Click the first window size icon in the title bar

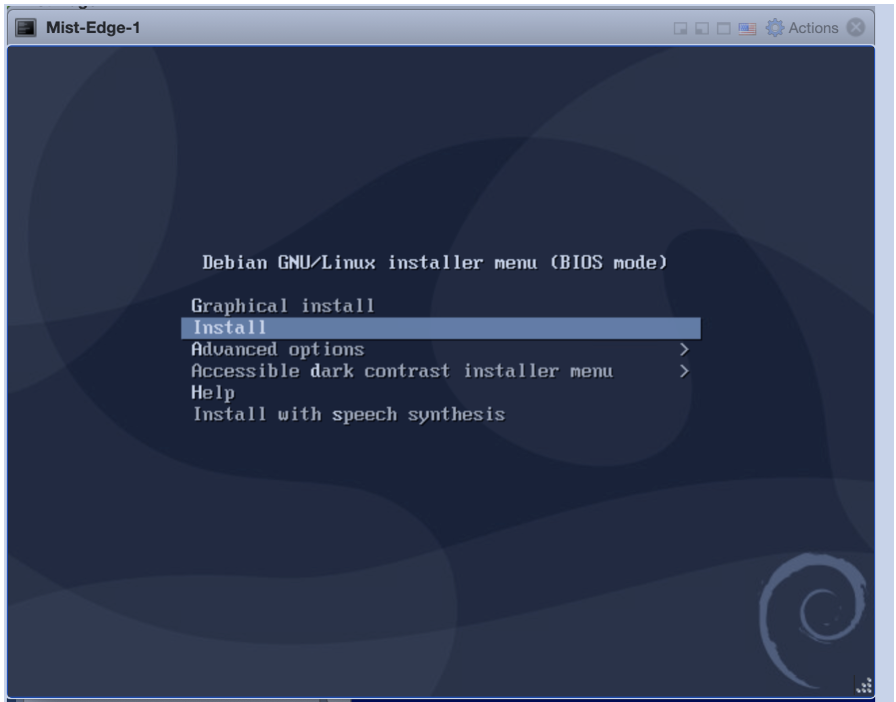(x=680, y=29)
